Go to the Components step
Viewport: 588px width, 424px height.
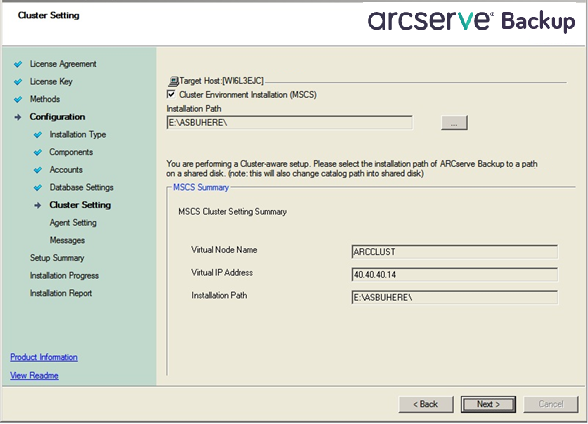[x=71, y=152]
